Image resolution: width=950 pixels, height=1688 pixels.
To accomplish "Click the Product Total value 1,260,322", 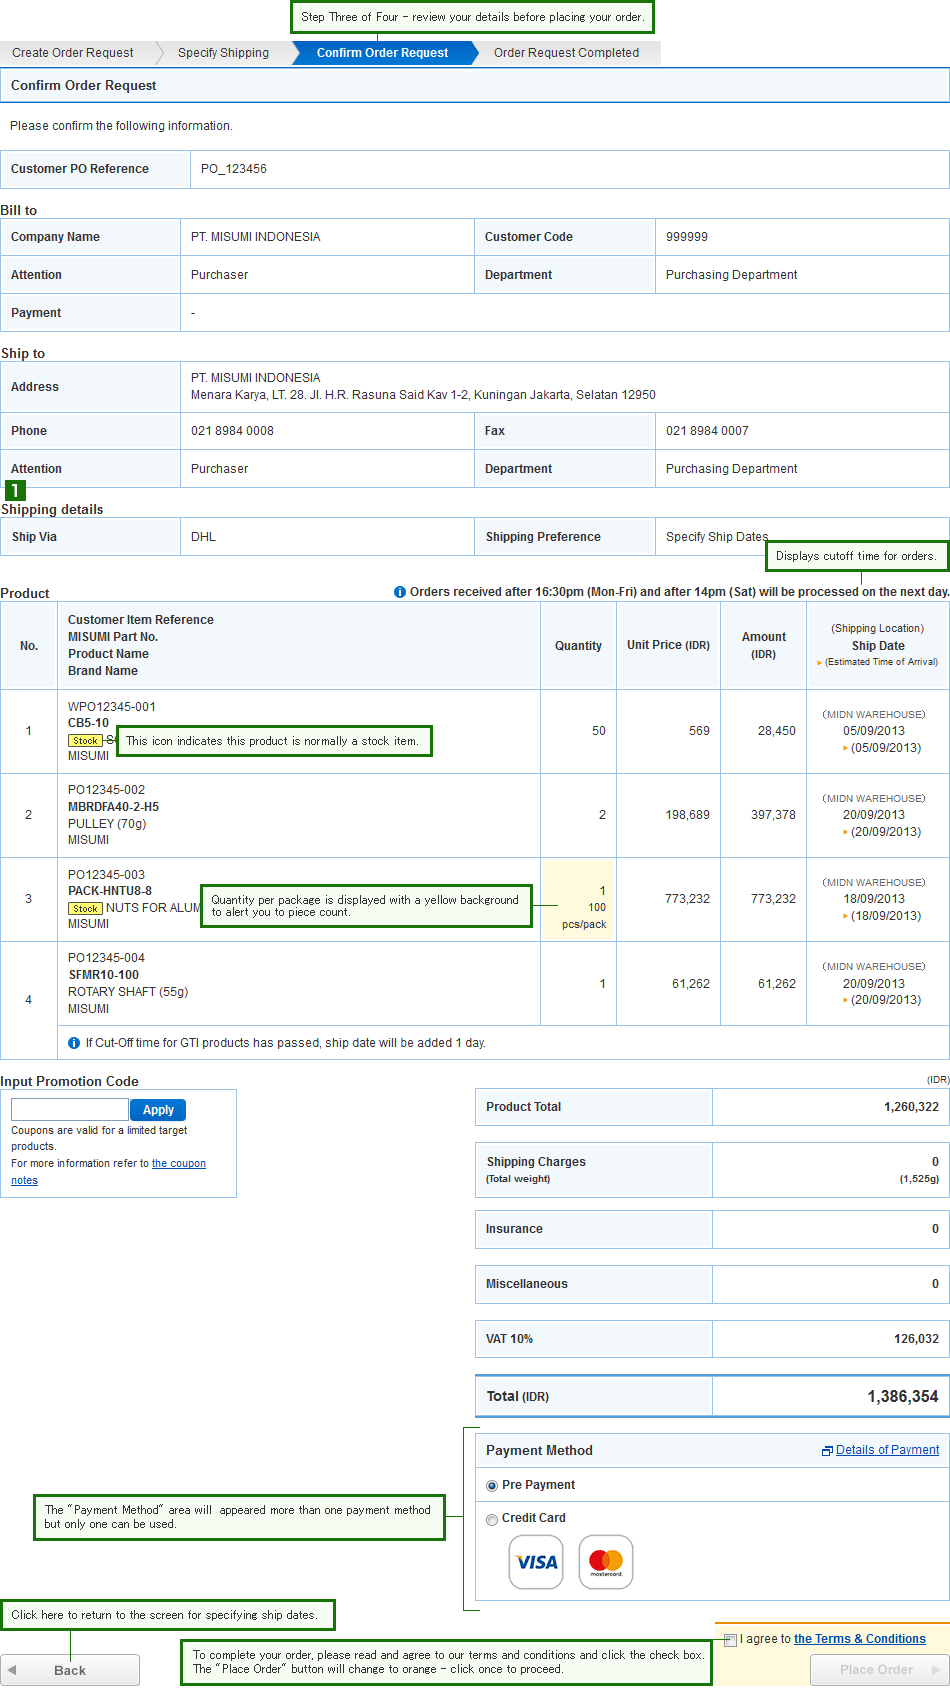I will tap(912, 1107).
